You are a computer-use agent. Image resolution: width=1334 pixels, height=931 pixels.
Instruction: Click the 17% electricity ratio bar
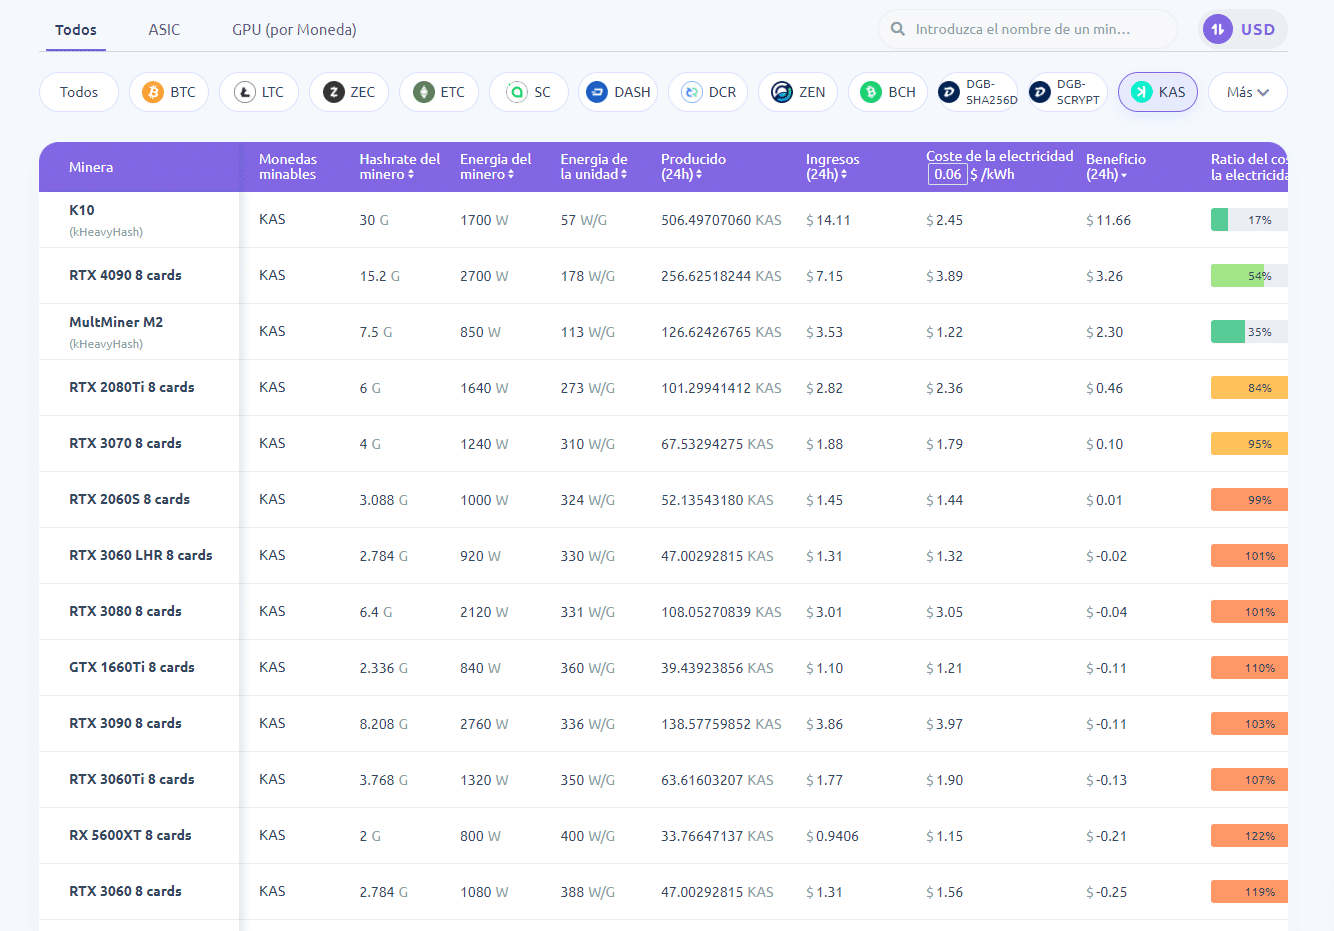pyautogui.click(x=1249, y=220)
